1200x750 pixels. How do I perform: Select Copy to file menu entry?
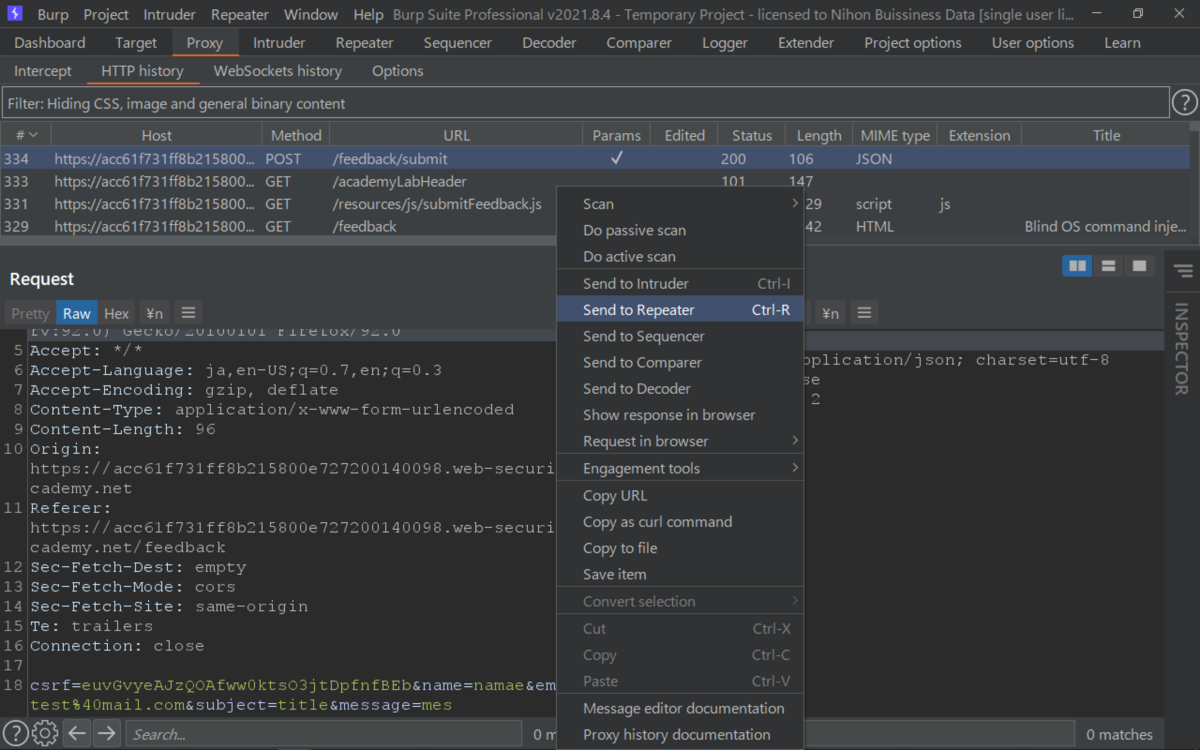coord(680,548)
